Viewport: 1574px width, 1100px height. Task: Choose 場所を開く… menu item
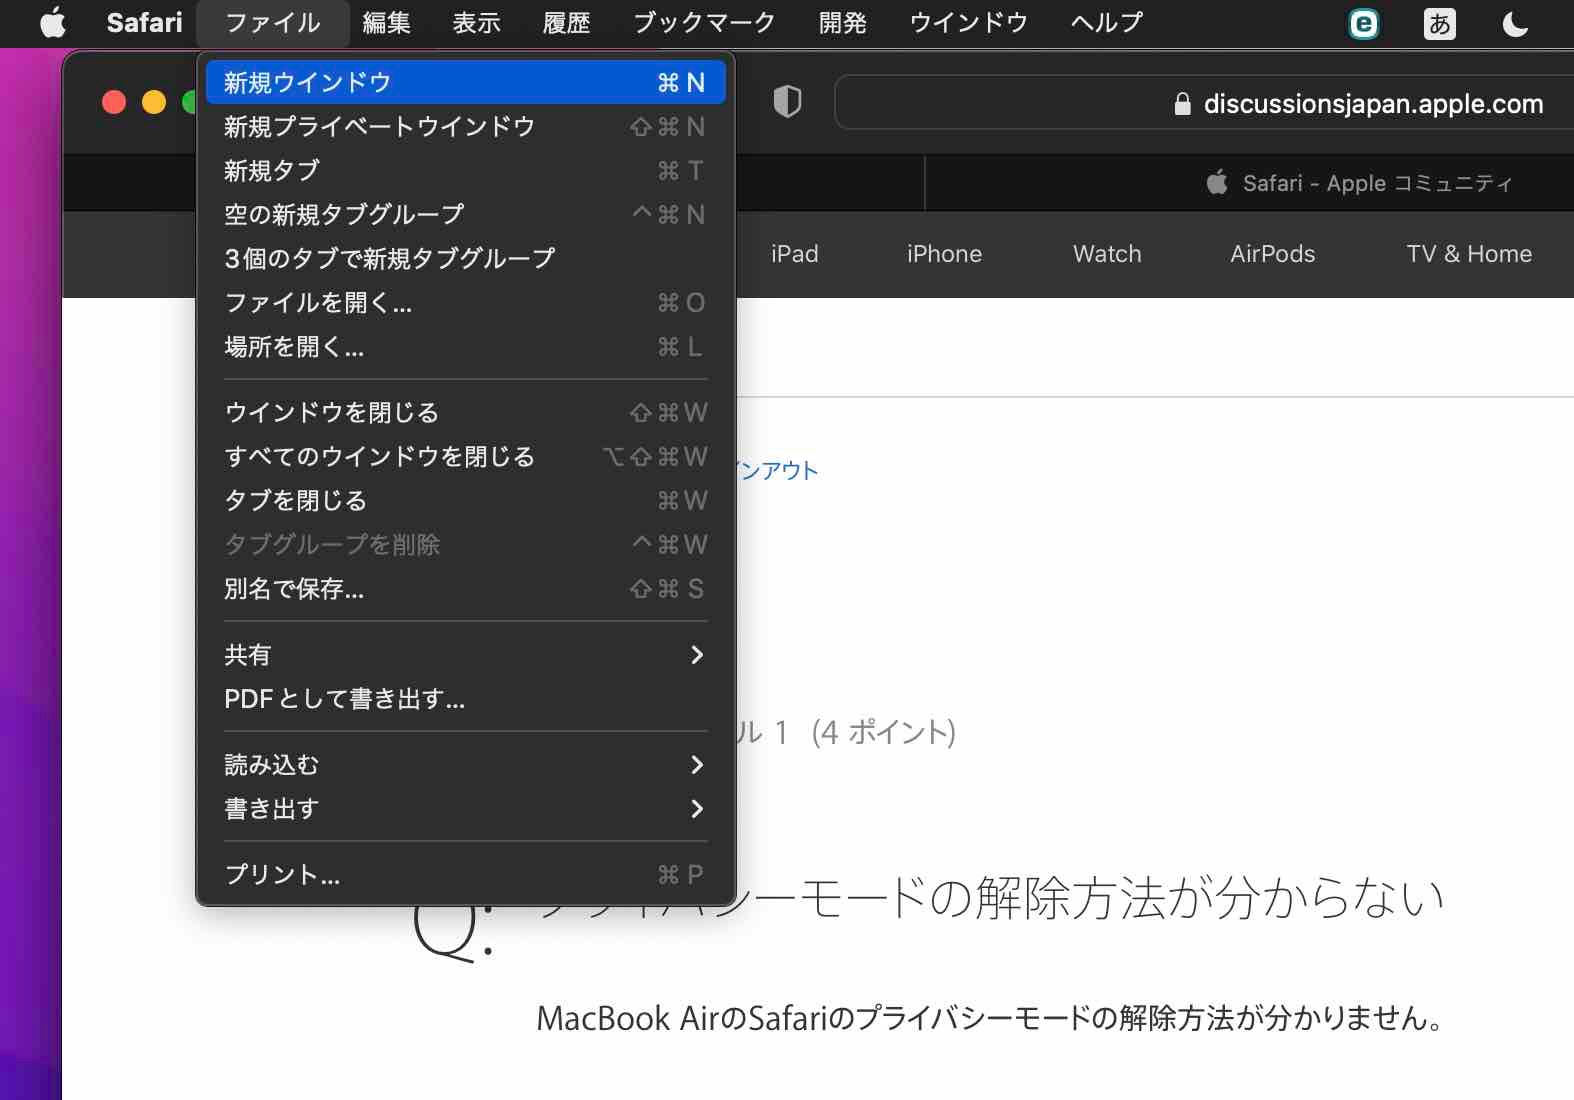(466, 346)
